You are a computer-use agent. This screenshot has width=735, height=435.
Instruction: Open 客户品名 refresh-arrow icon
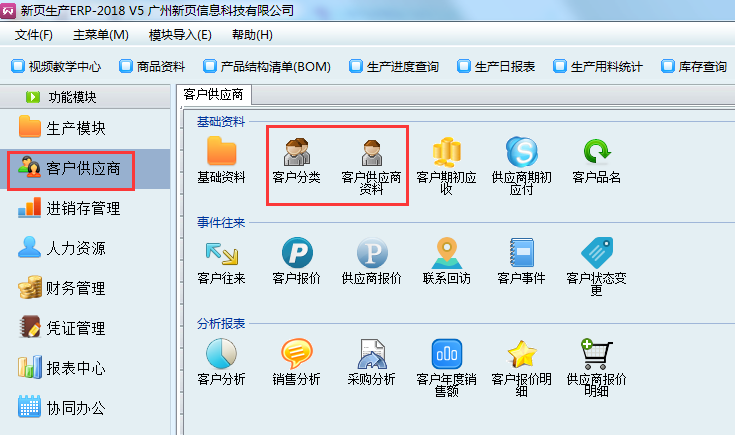596,151
